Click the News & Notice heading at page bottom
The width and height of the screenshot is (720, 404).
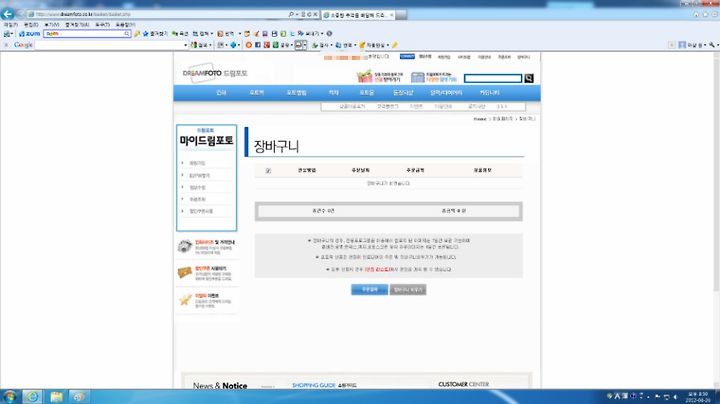(220, 386)
